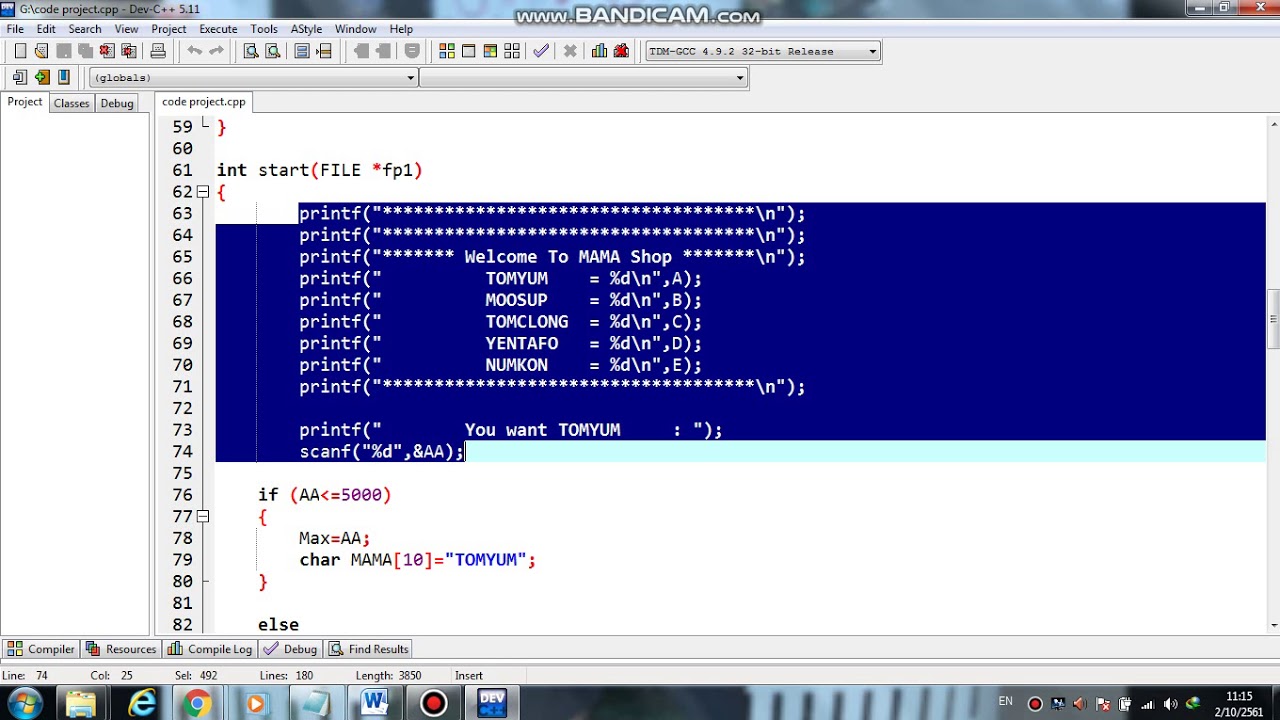Open the Window menu
Viewport: 1280px width, 720px height.
[355, 29]
